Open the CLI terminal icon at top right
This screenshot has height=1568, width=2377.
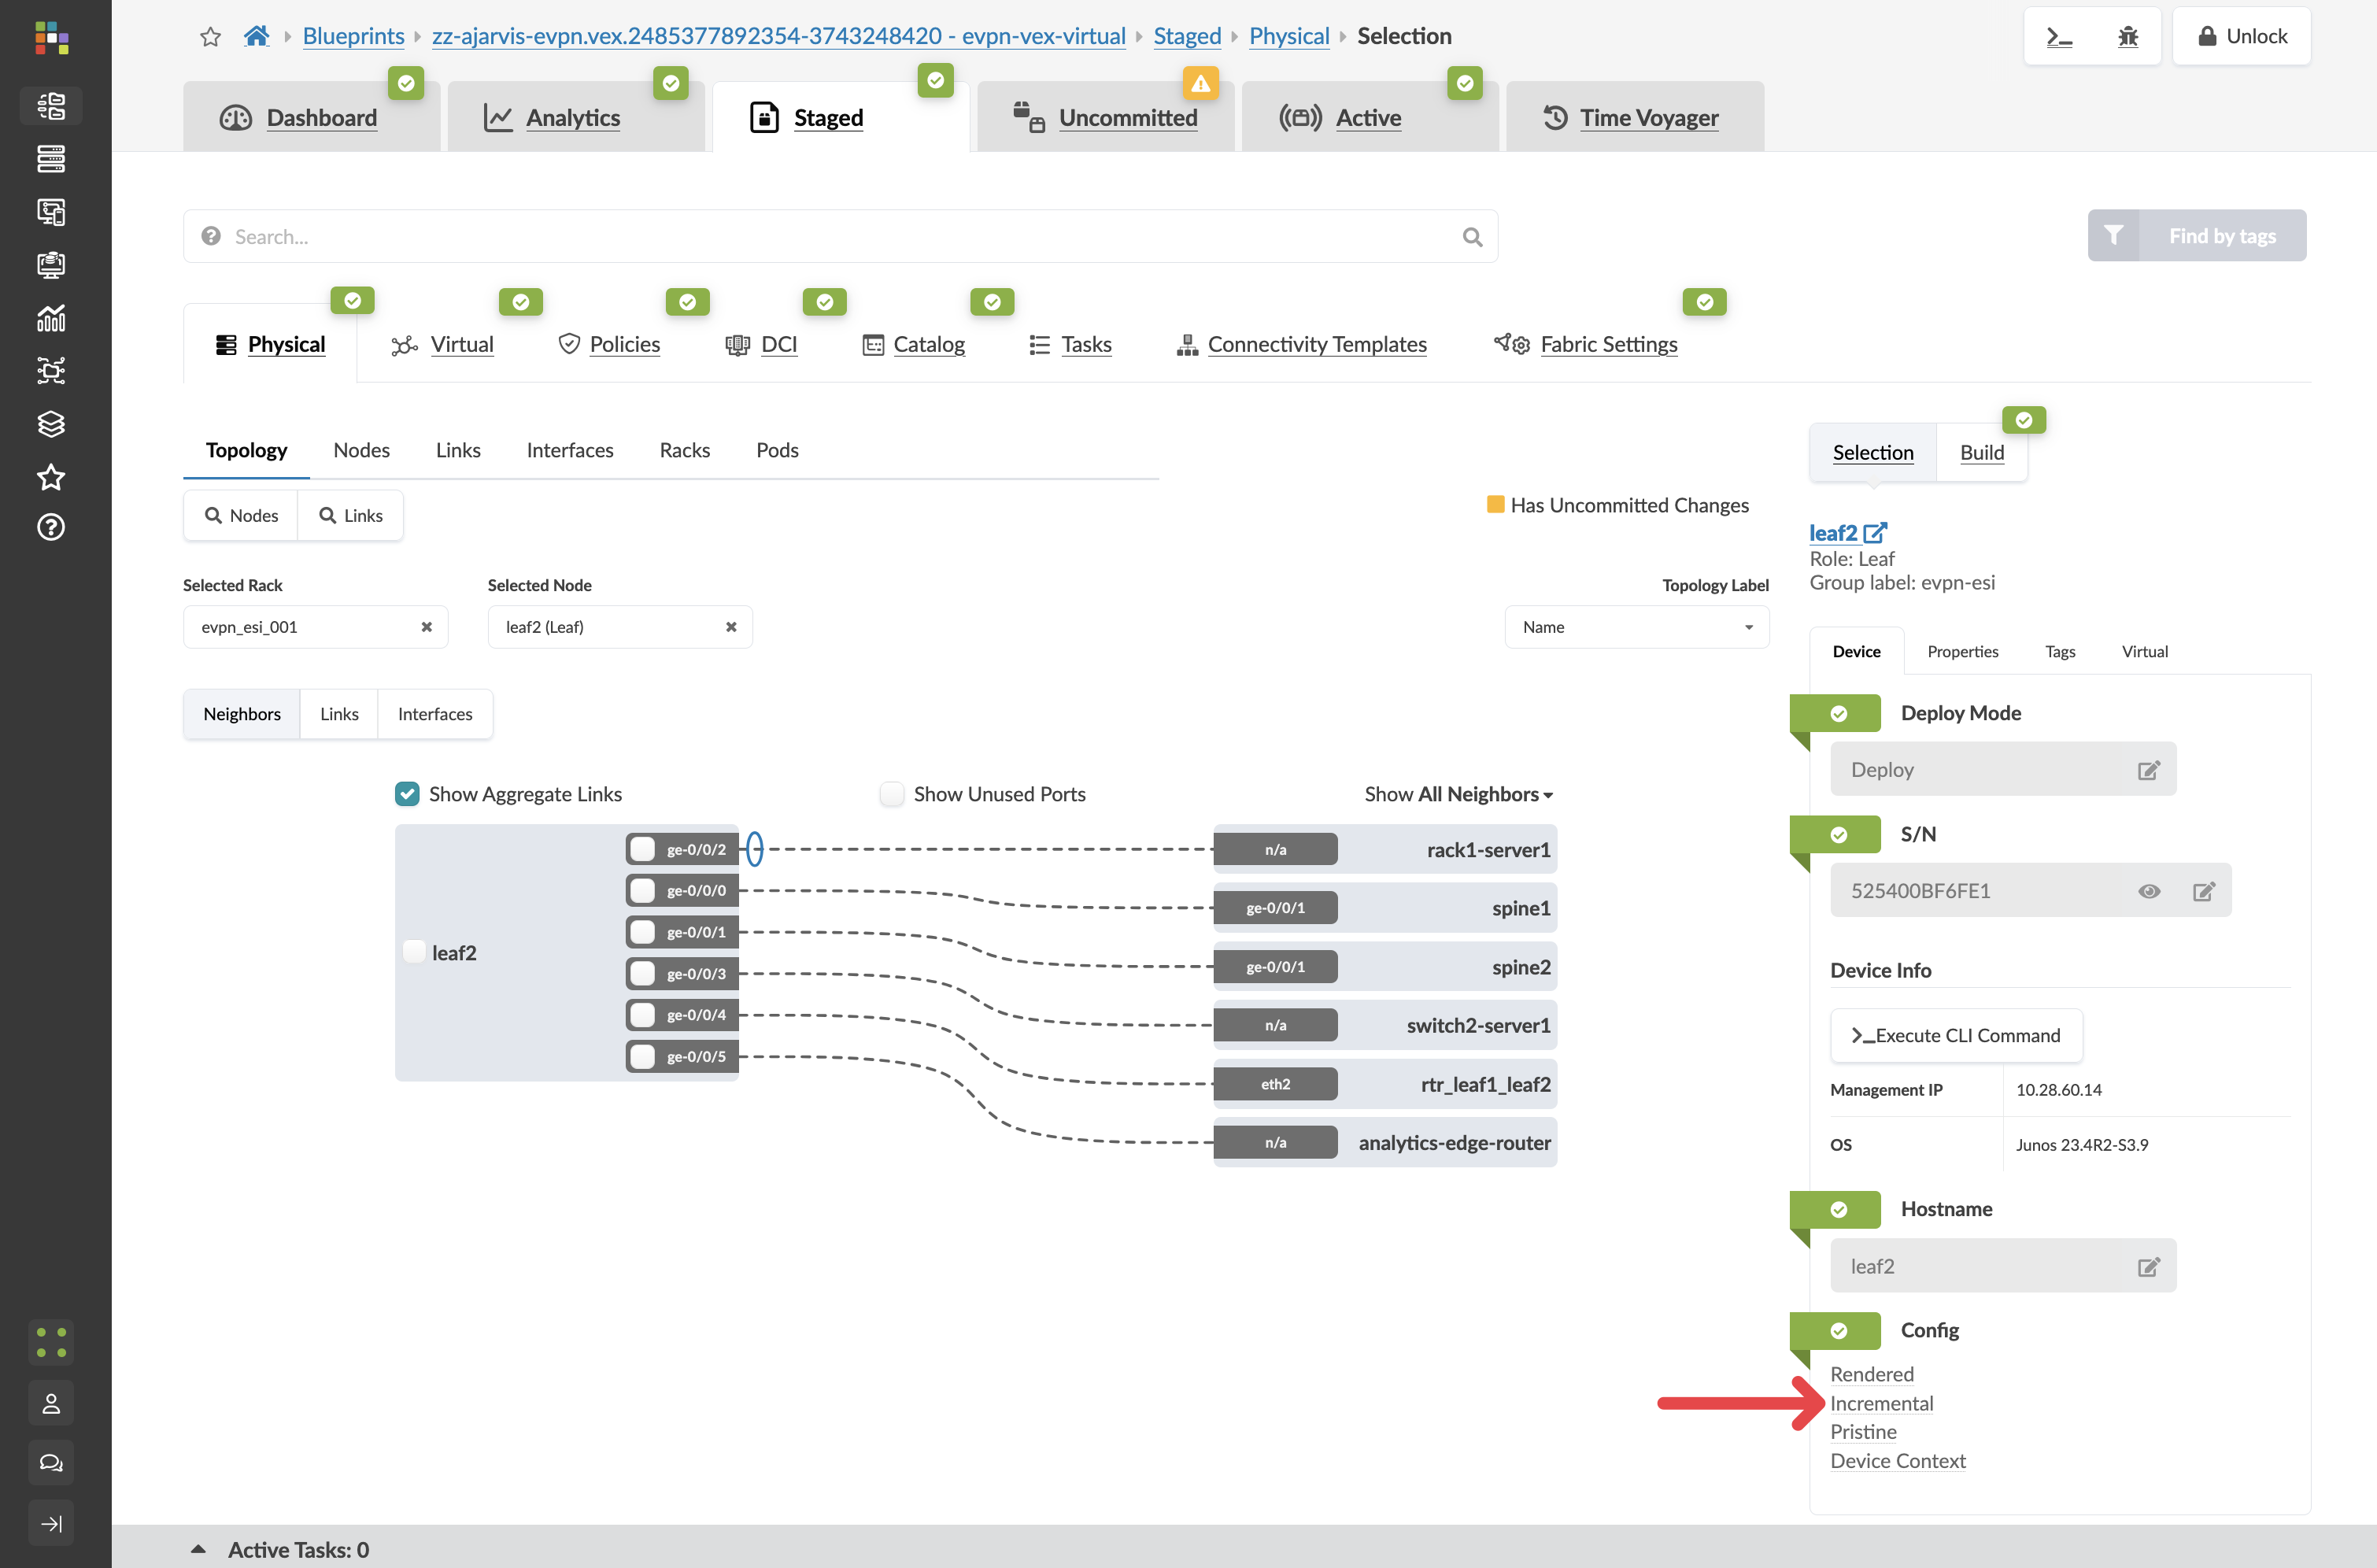pos(2059,37)
